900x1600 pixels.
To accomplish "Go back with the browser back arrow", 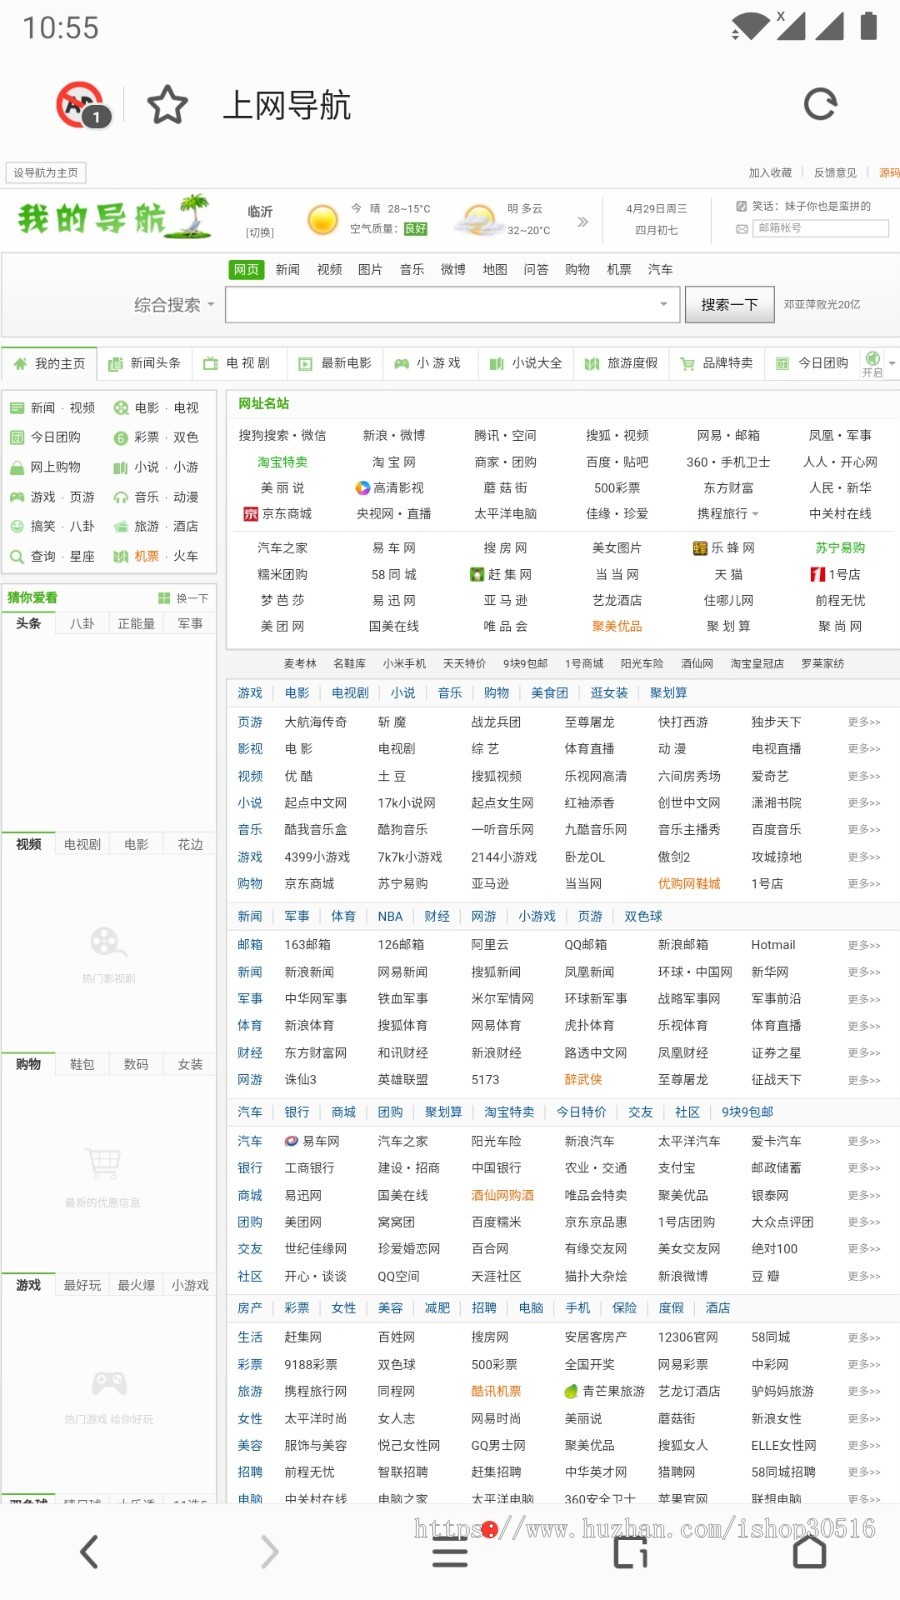I will click(89, 1552).
